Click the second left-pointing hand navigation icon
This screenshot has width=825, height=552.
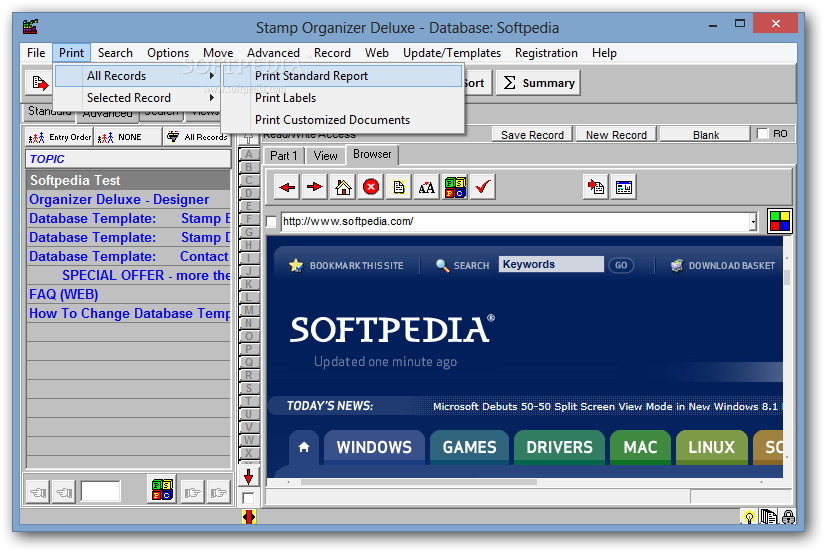pyautogui.click(x=64, y=492)
